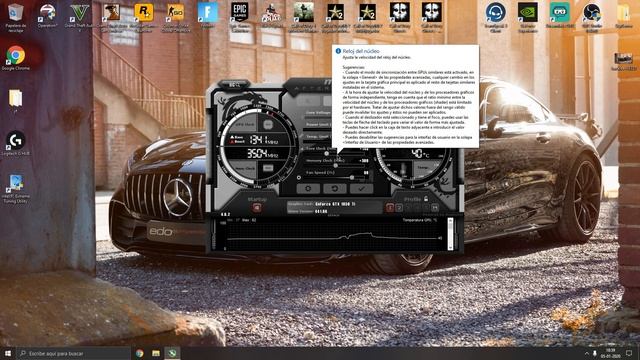Open the Epic Games Launcher shortcut
The height and width of the screenshot is (360, 640).
(x=240, y=17)
